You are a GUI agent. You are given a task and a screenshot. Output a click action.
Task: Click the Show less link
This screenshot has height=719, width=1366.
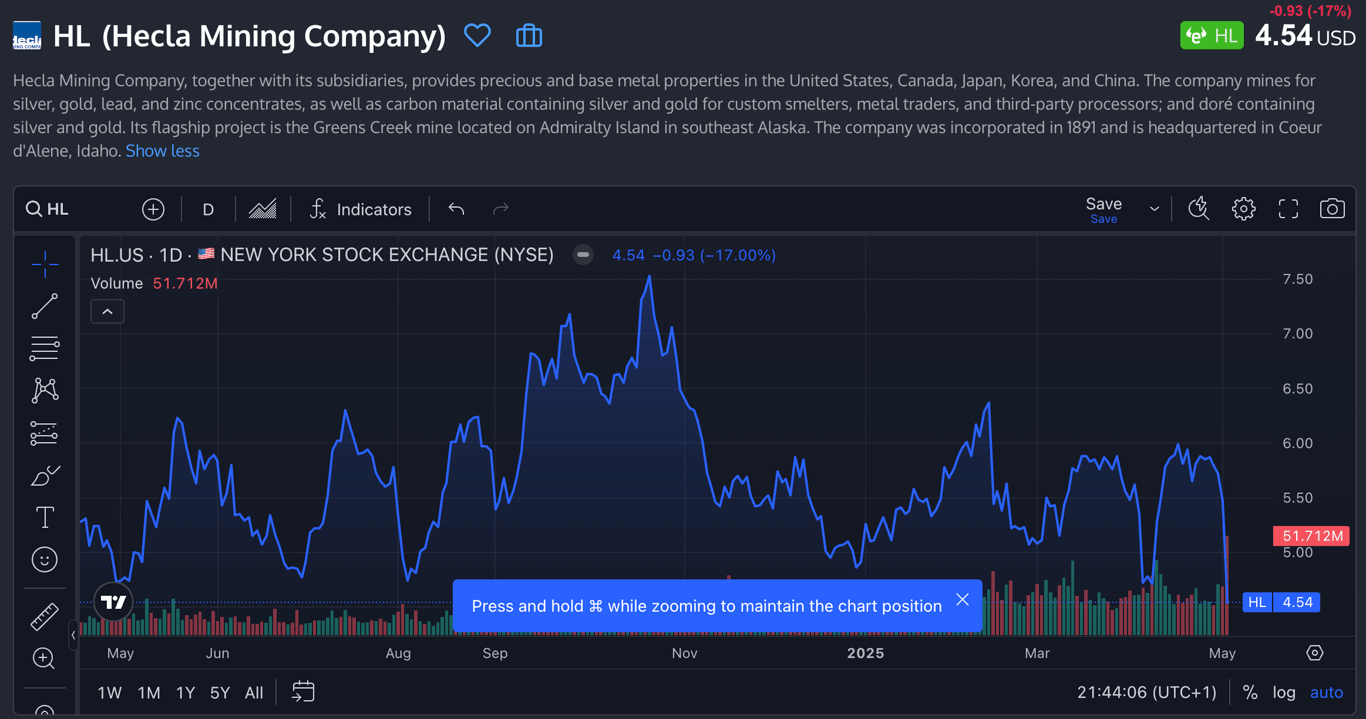pyautogui.click(x=162, y=151)
